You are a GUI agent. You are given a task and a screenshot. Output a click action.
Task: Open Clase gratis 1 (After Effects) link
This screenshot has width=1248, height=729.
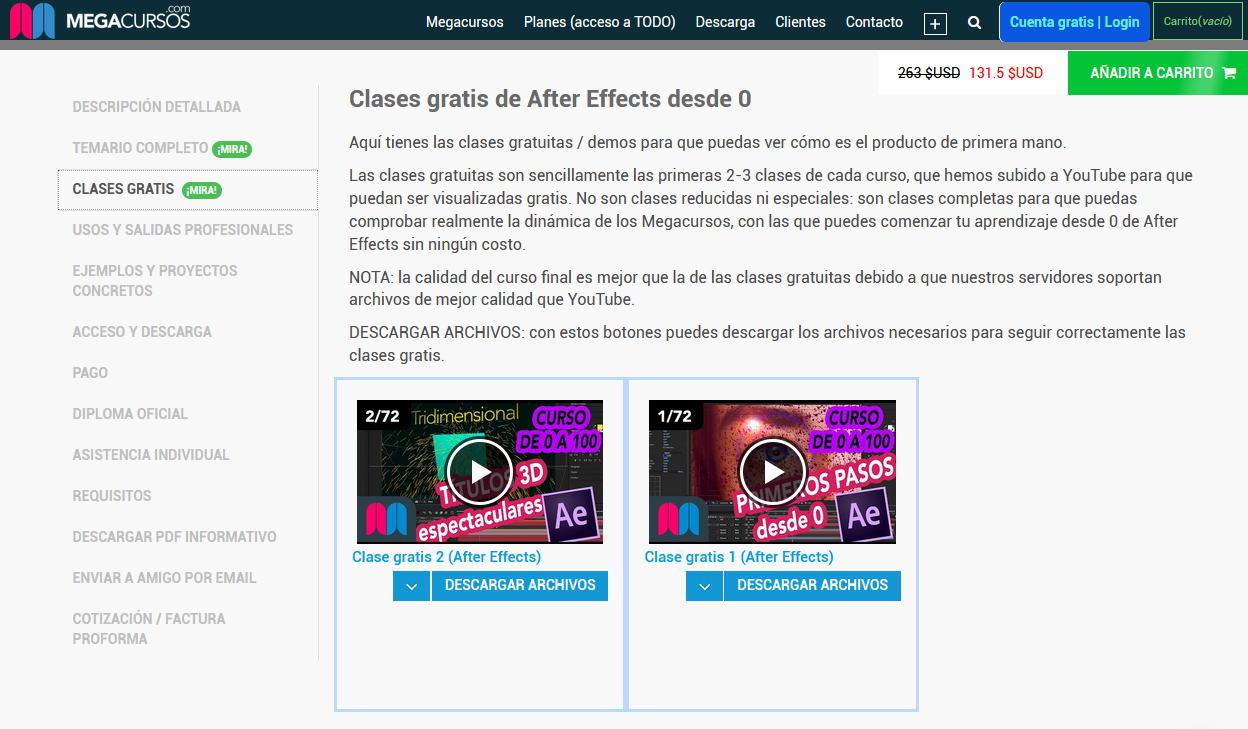coord(739,557)
